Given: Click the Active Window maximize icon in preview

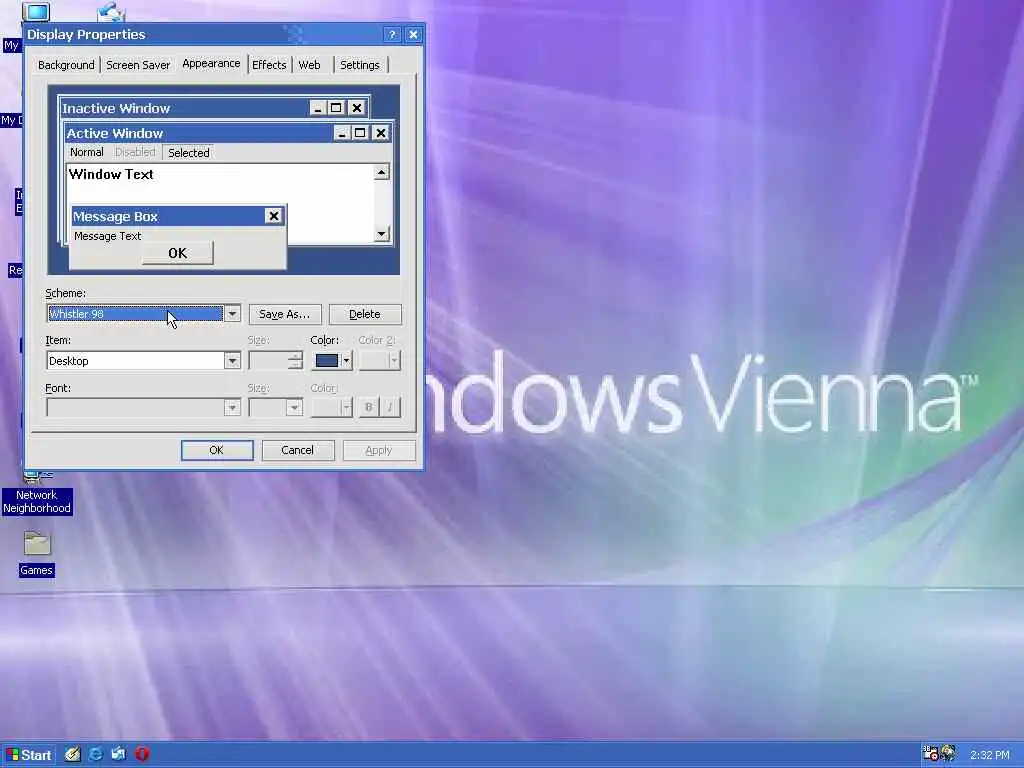Looking at the screenshot, I should [x=360, y=133].
